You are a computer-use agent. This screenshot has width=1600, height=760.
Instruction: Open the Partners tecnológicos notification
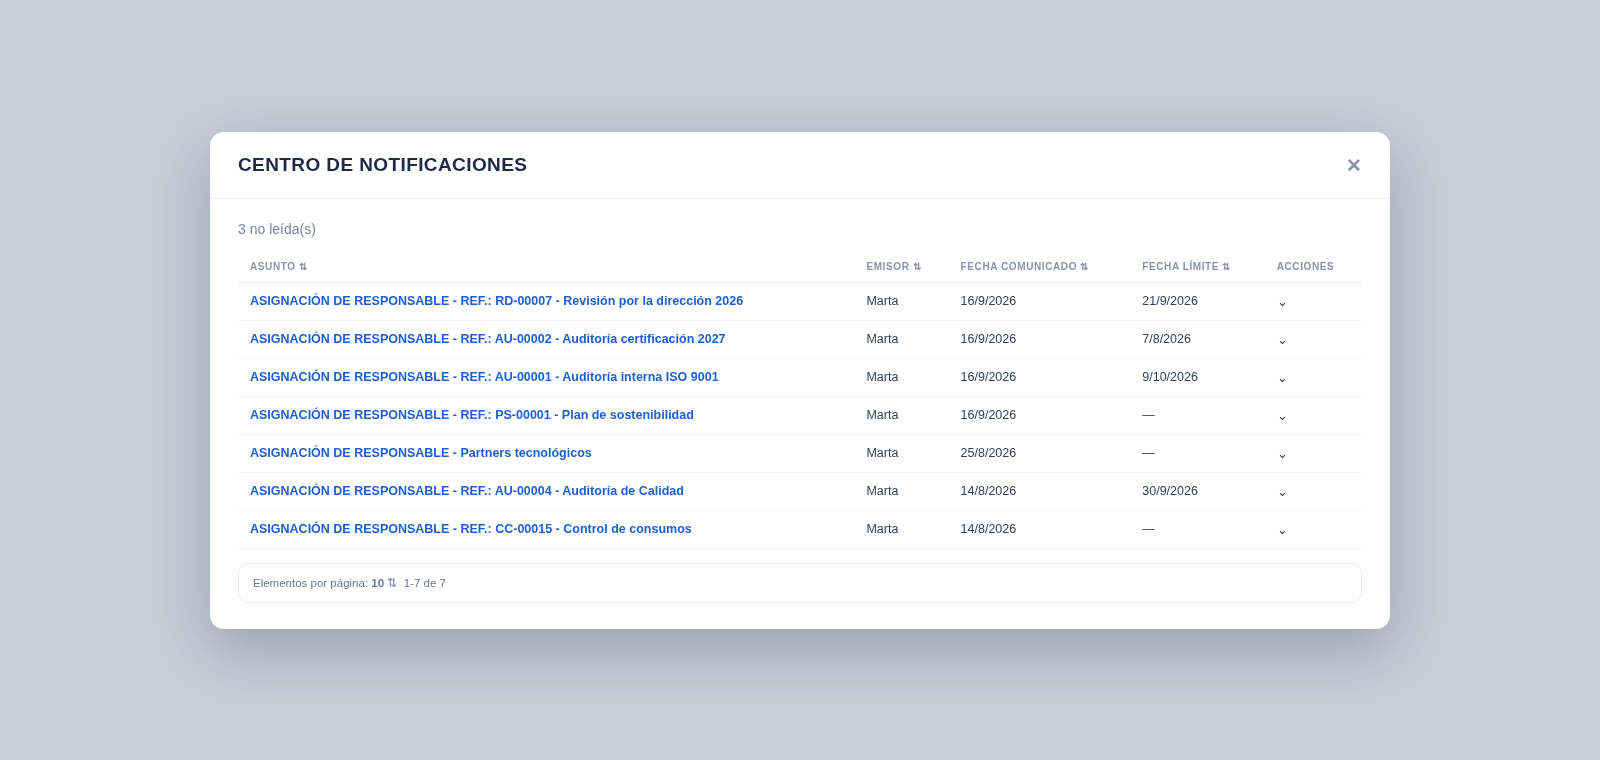point(421,453)
